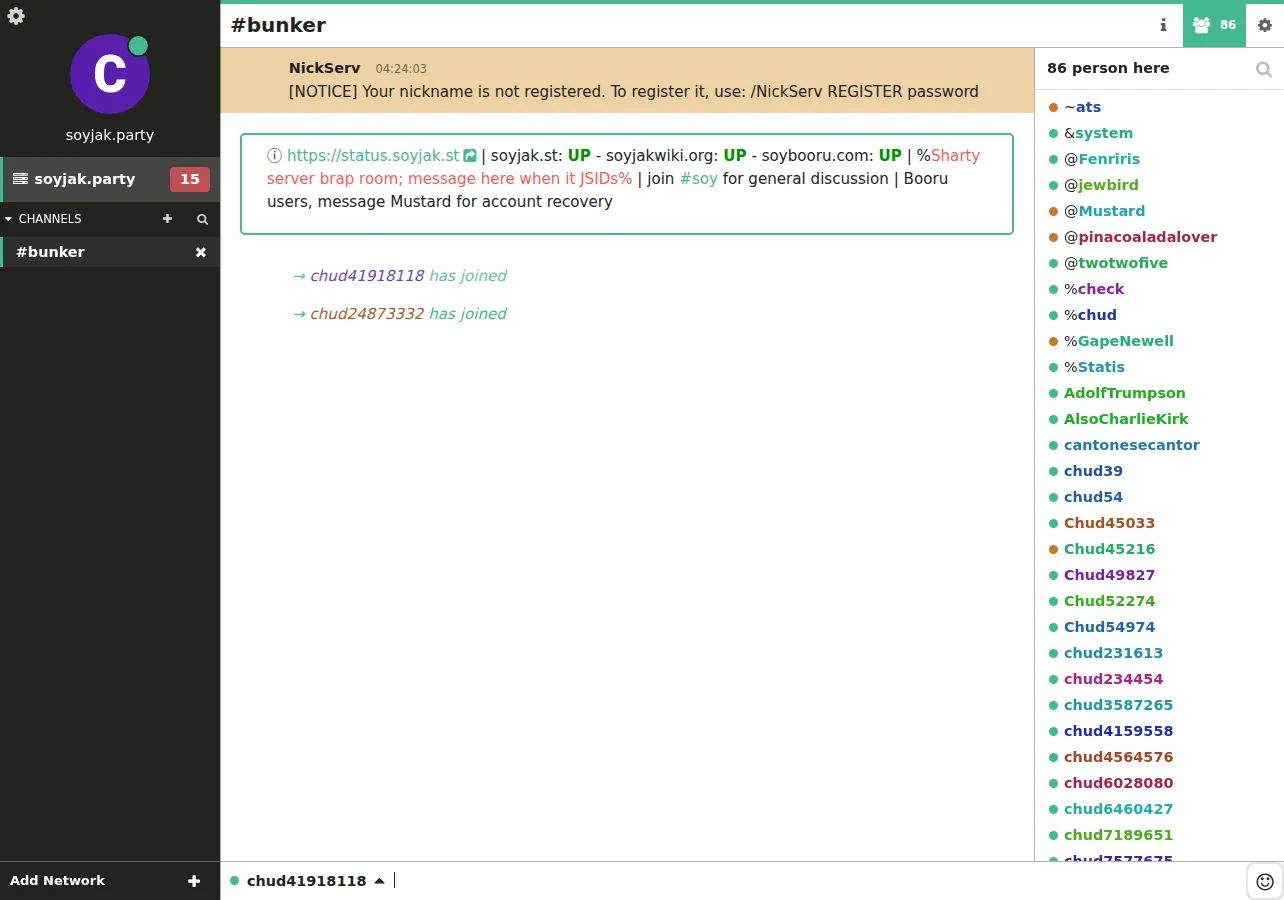The width and height of the screenshot is (1284, 900).
Task: Select user Chud54974 in the list
Action: coord(1109,627)
